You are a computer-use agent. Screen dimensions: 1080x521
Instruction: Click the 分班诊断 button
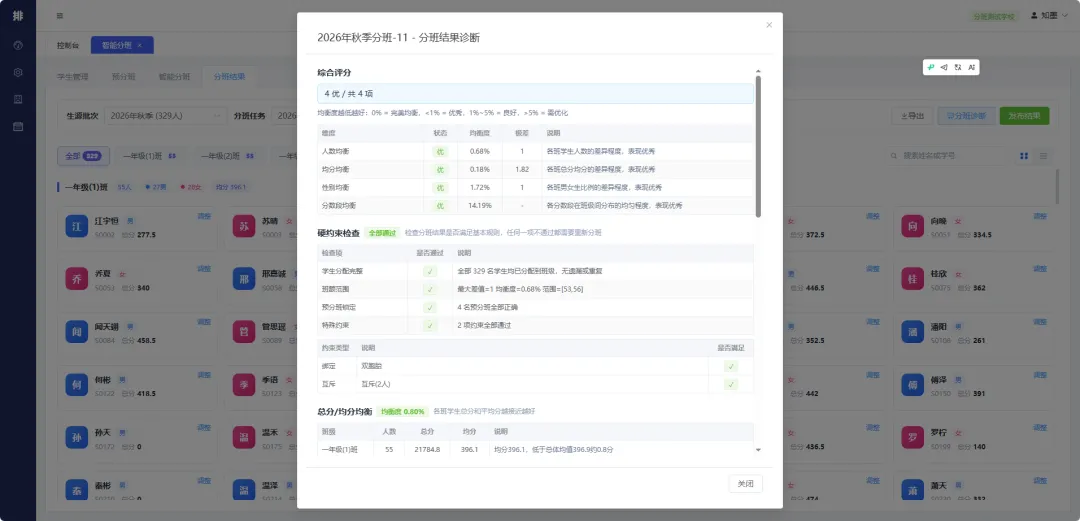click(966, 116)
